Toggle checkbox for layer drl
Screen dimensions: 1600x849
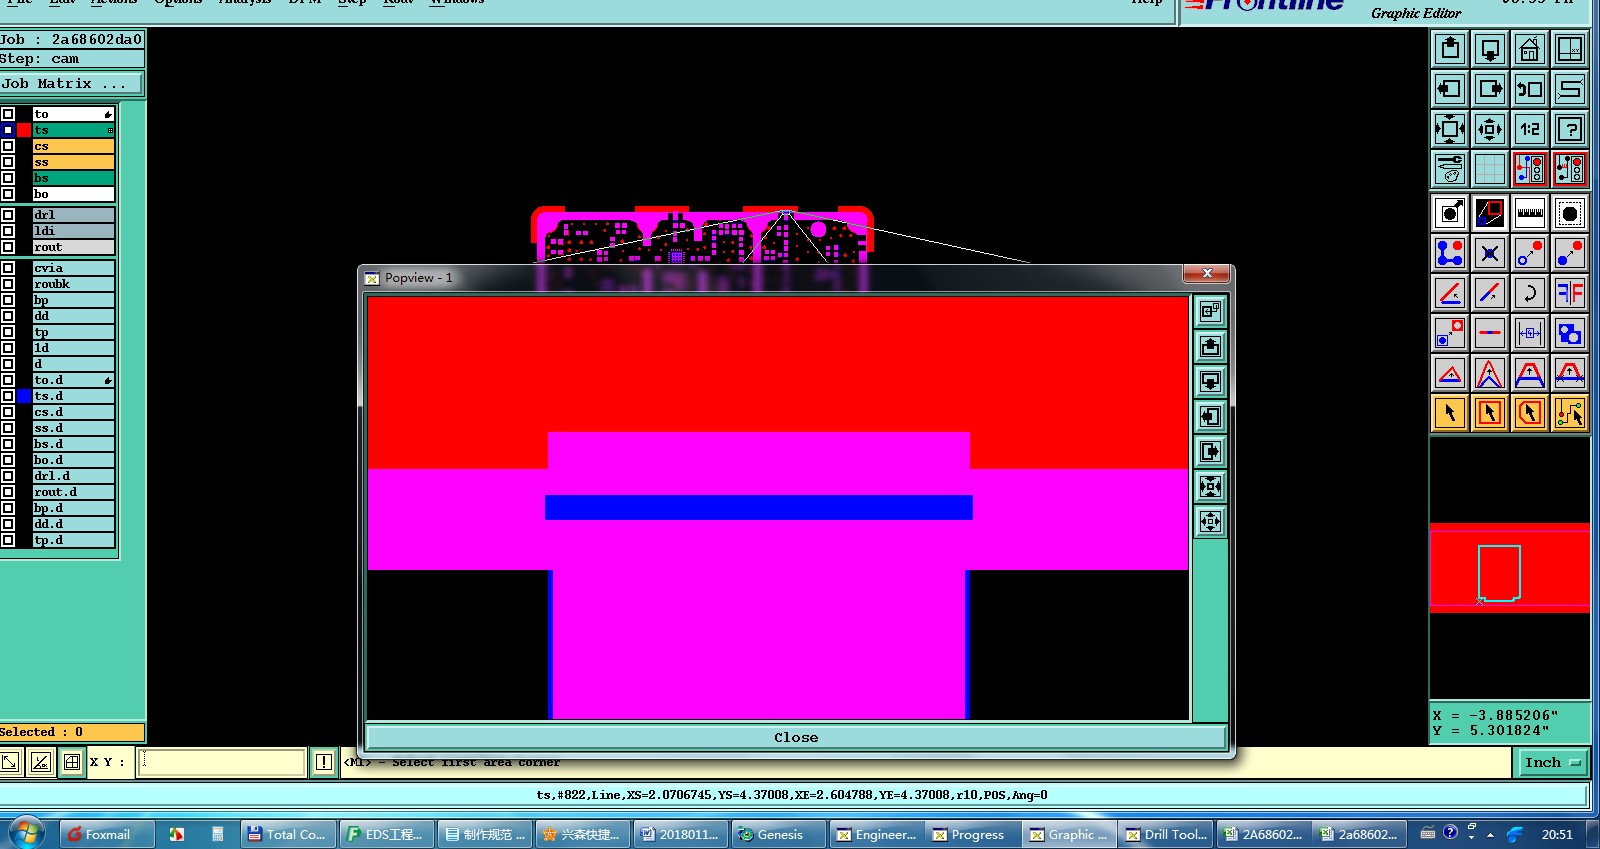pos(8,215)
